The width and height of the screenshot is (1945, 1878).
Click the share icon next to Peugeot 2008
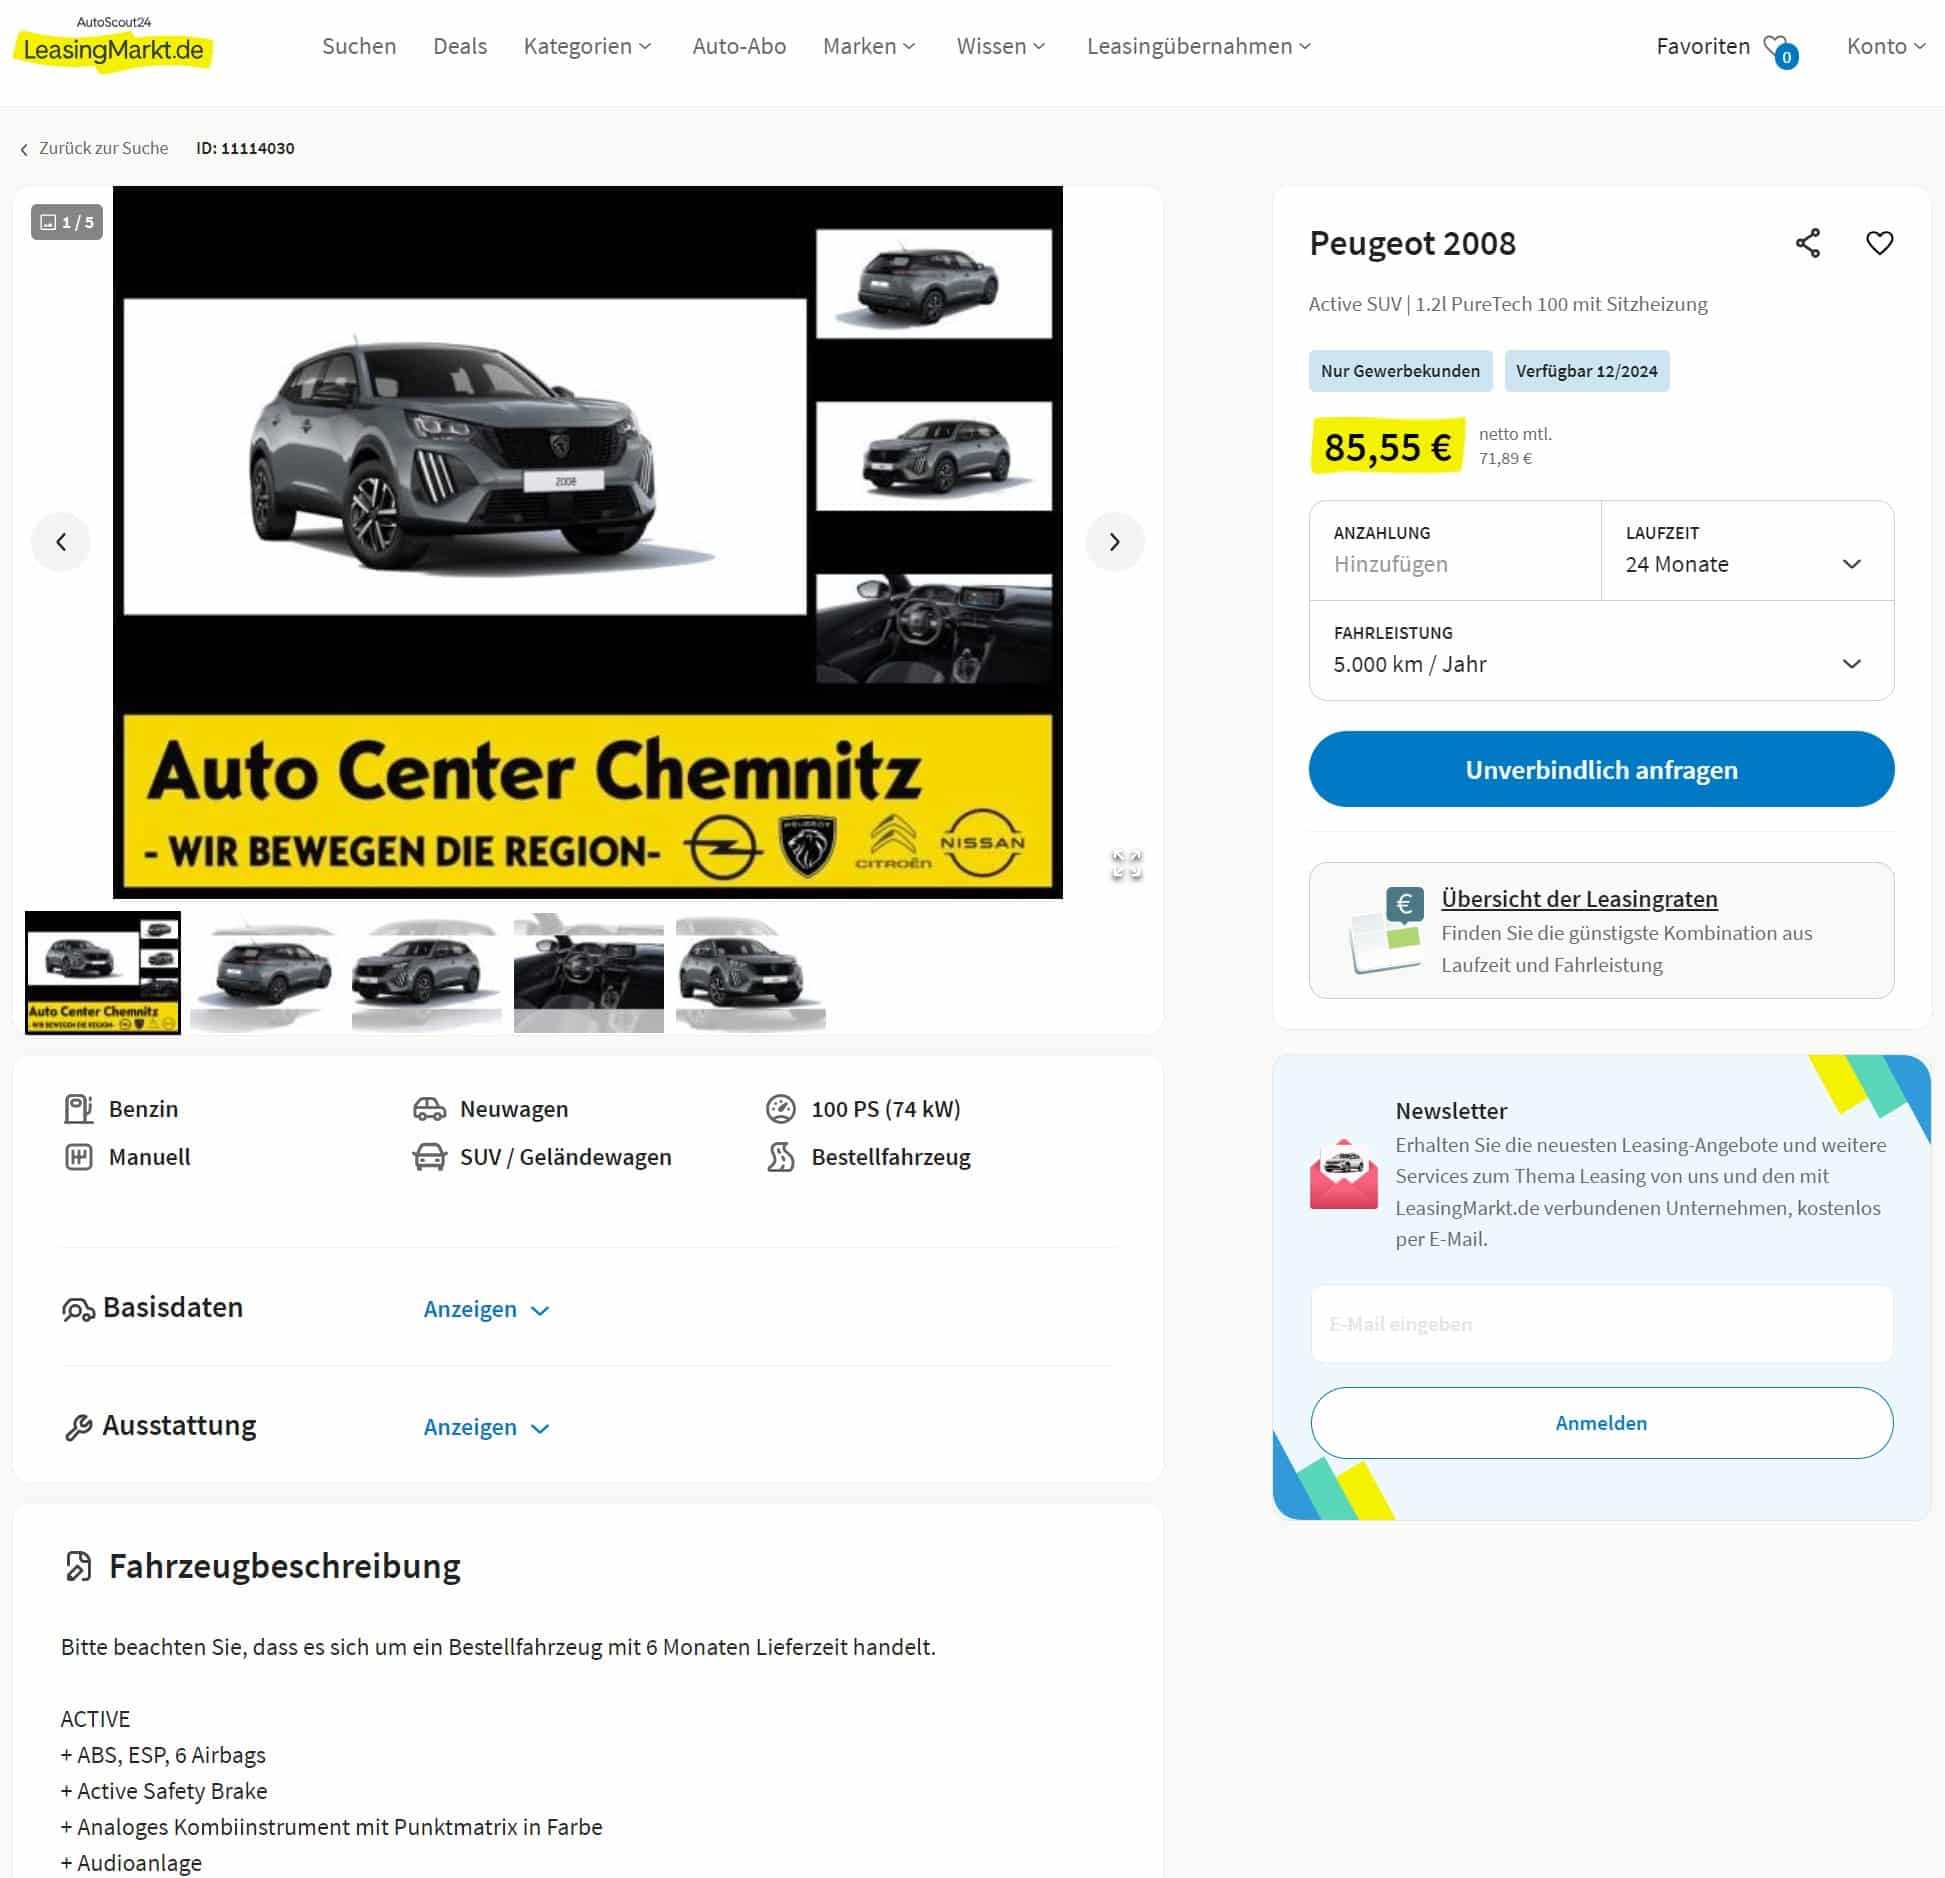(1807, 243)
